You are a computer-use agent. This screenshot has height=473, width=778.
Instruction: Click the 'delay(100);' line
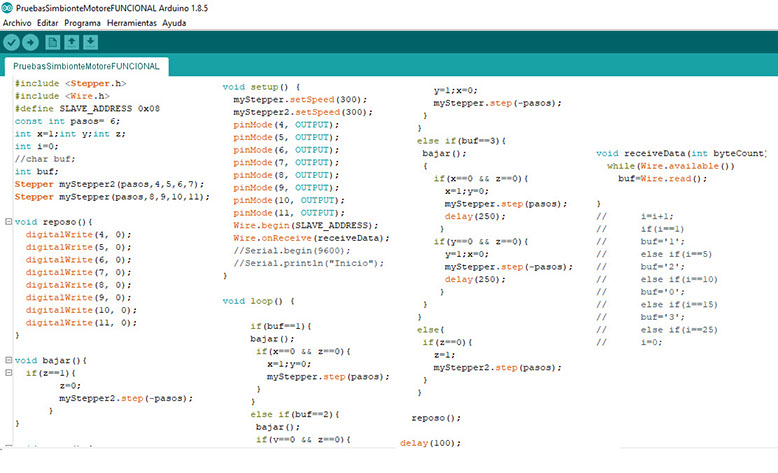click(x=430, y=443)
